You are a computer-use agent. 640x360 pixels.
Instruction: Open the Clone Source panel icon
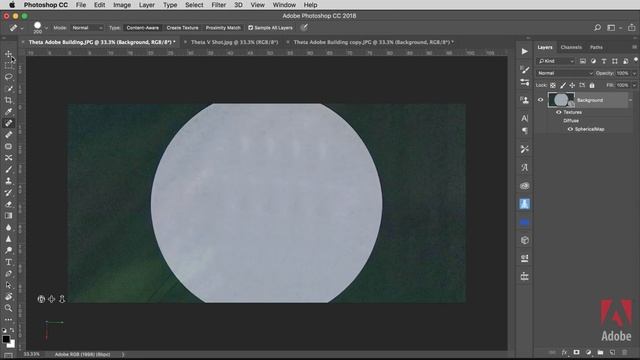coord(524,100)
